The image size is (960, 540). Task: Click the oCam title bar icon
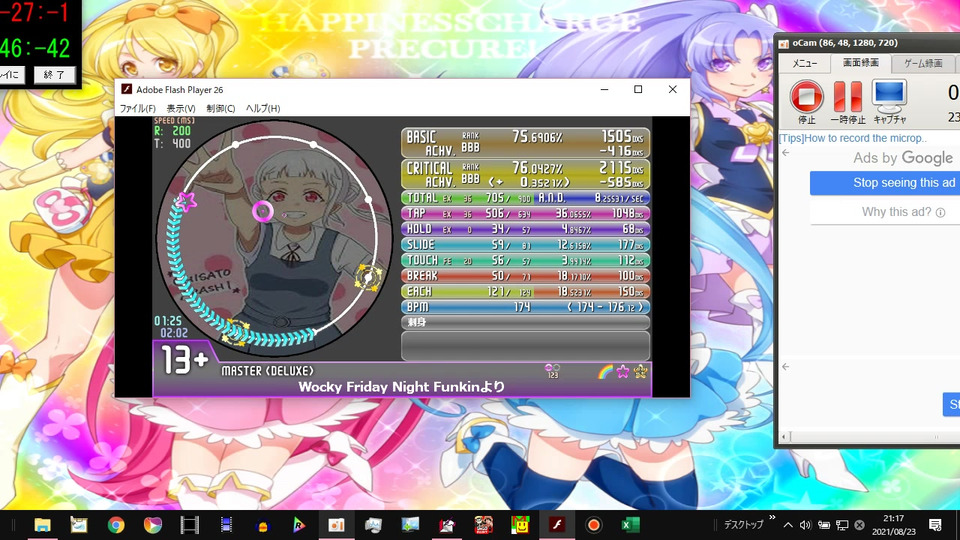coord(784,43)
